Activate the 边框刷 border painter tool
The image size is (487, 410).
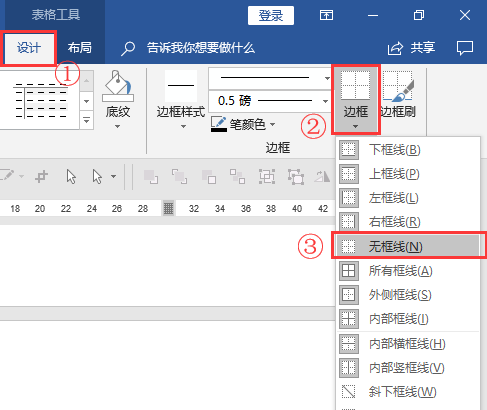[398, 94]
